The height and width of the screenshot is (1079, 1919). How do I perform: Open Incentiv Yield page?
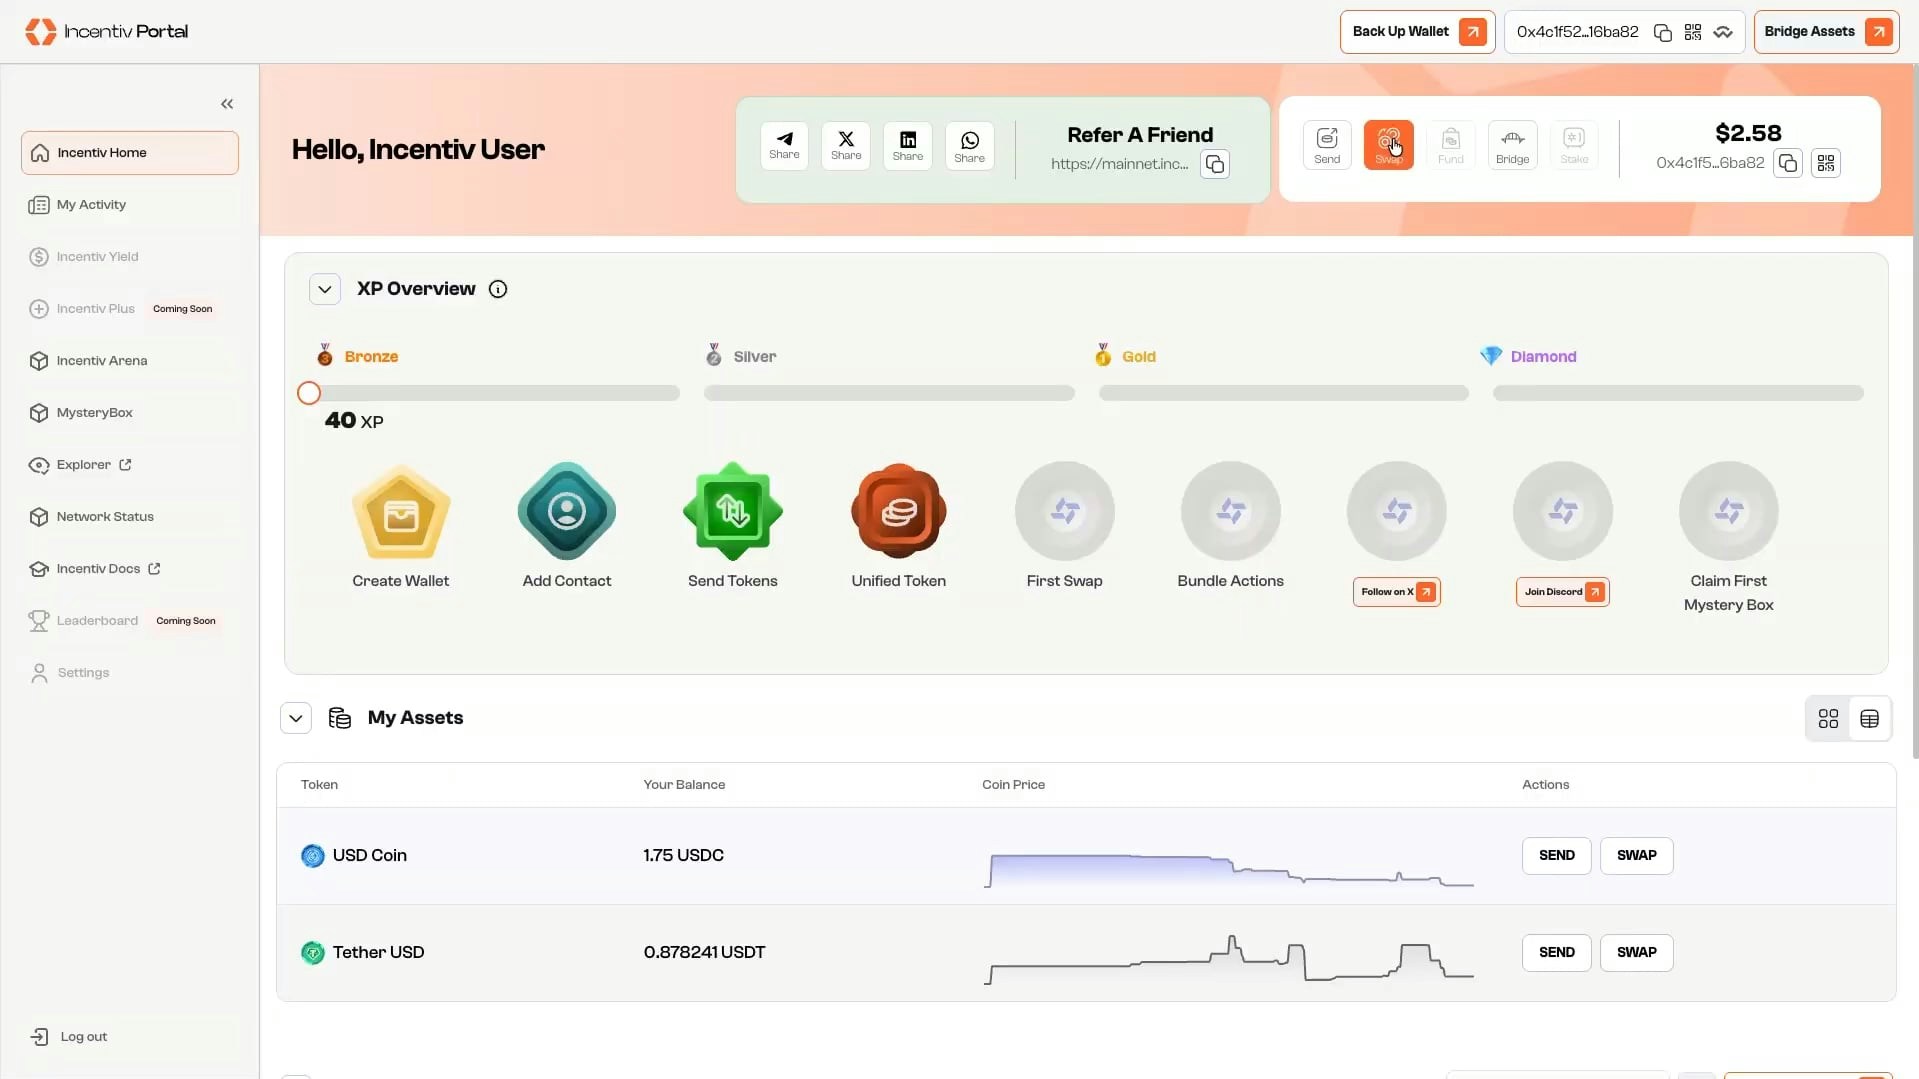130,257
